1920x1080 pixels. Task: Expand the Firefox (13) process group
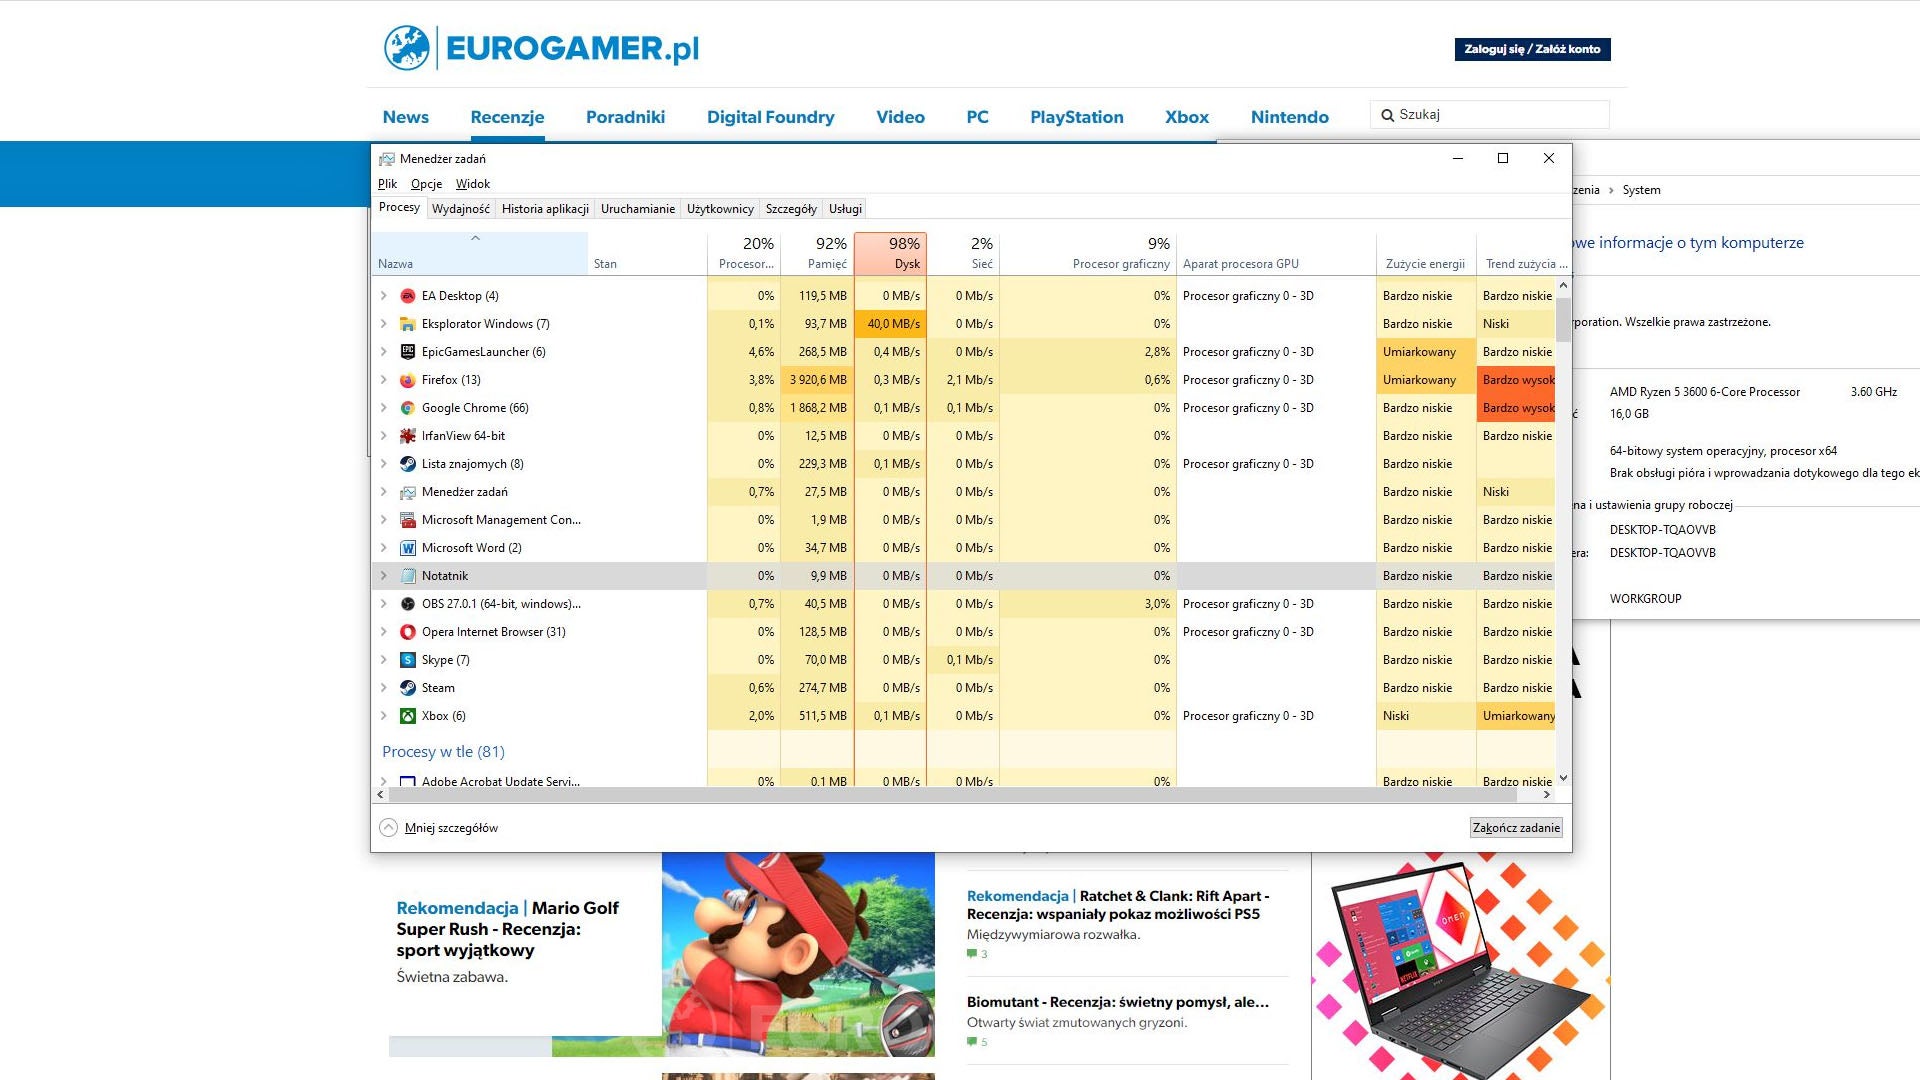pyautogui.click(x=384, y=380)
